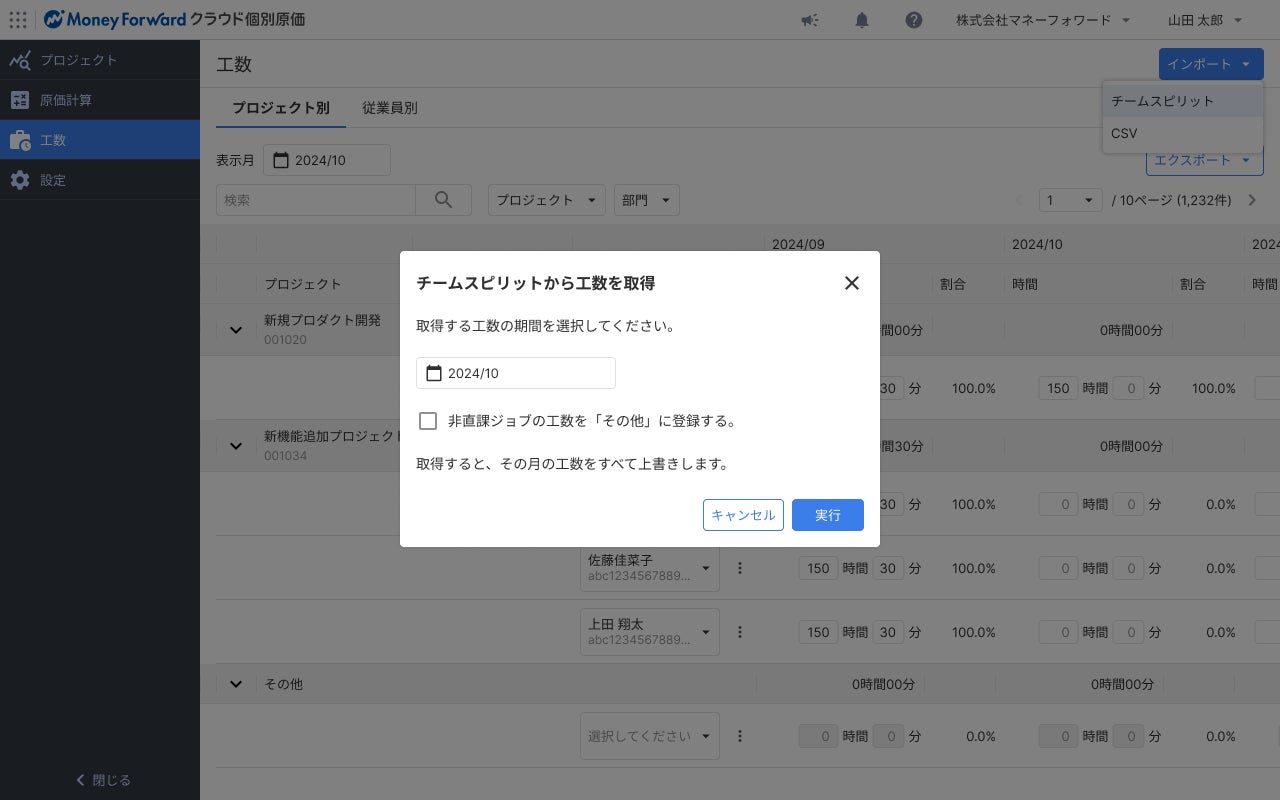Collapse the その他 group row

click(236, 684)
